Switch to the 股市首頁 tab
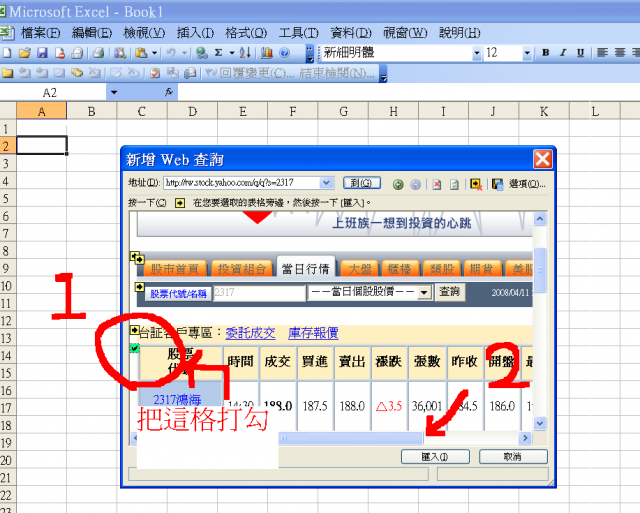The image size is (640, 513). coord(174,269)
